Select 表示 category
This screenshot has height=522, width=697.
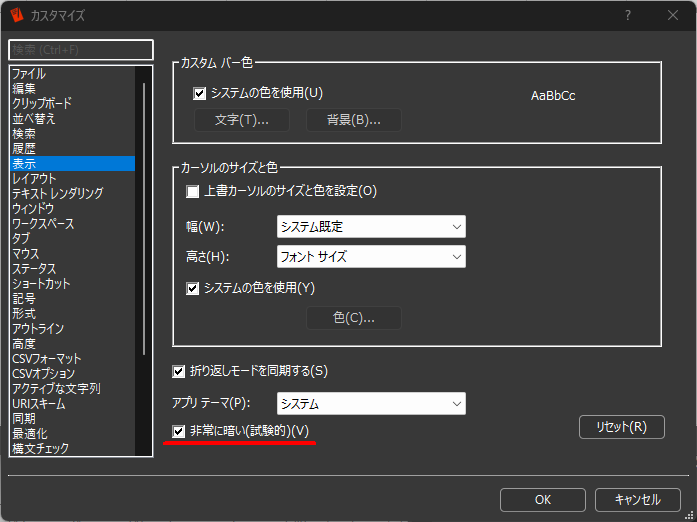click(x=72, y=164)
